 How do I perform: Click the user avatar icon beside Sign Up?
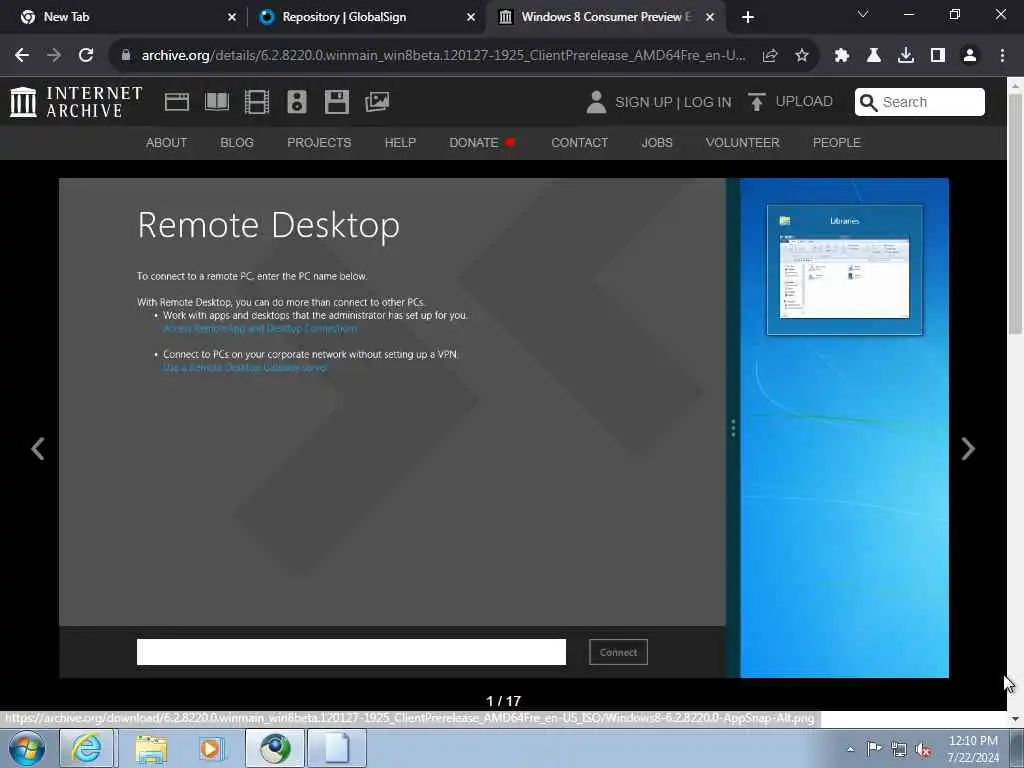[x=596, y=102]
